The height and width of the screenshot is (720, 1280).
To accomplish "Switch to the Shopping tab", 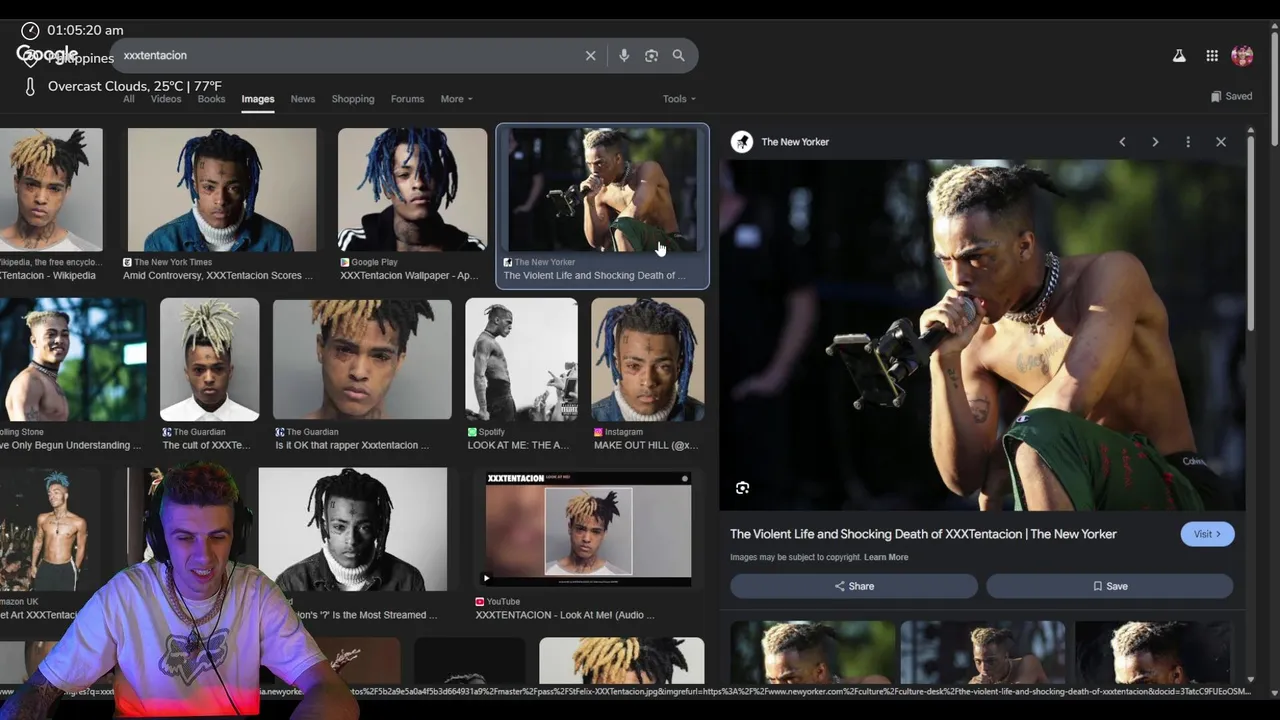I will 353,99.
